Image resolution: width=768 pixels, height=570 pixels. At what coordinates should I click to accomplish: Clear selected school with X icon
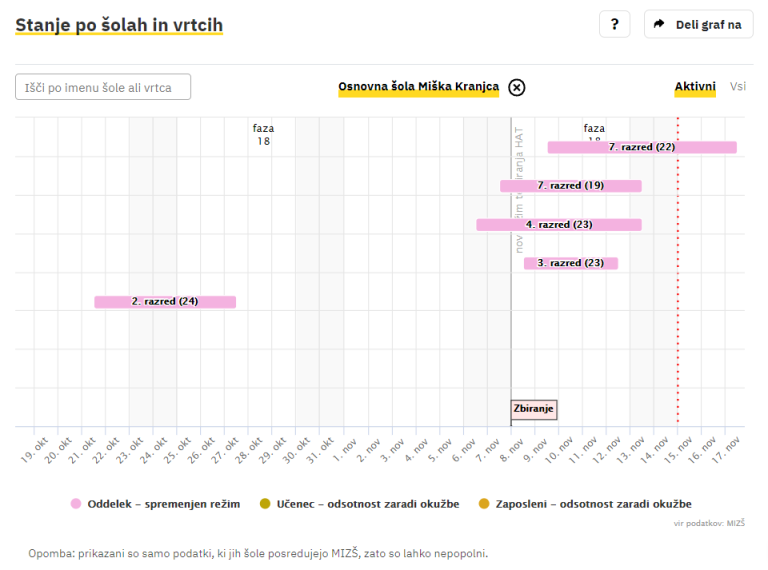516,87
